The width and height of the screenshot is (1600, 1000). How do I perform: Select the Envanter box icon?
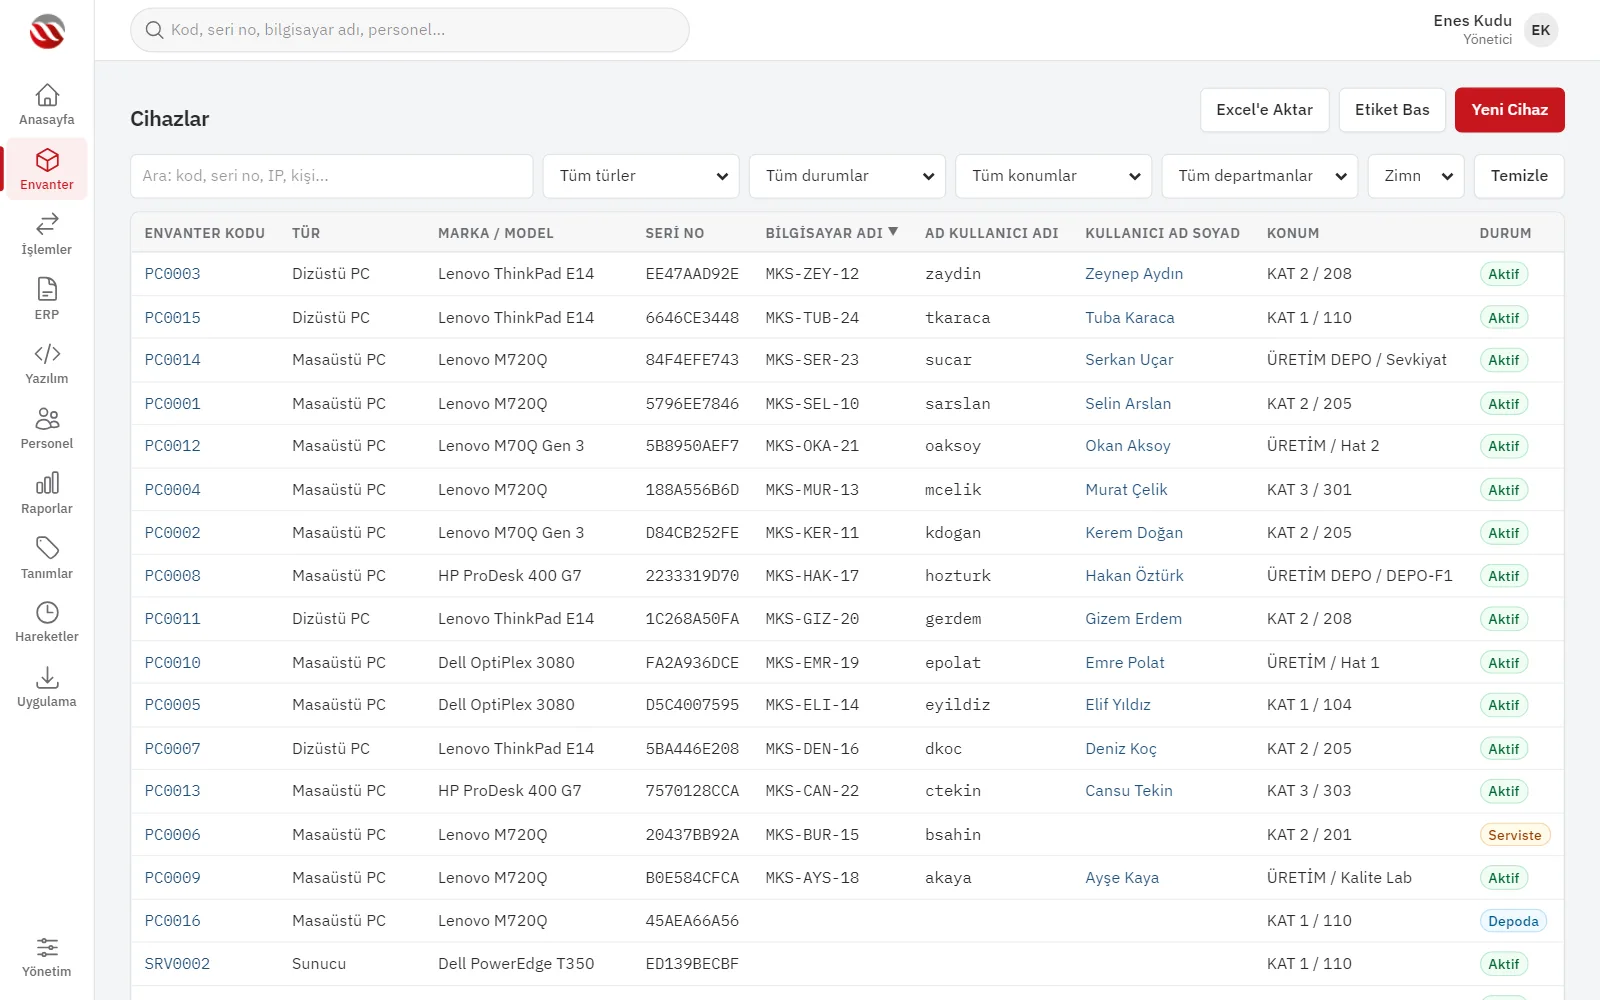coord(47,160)
